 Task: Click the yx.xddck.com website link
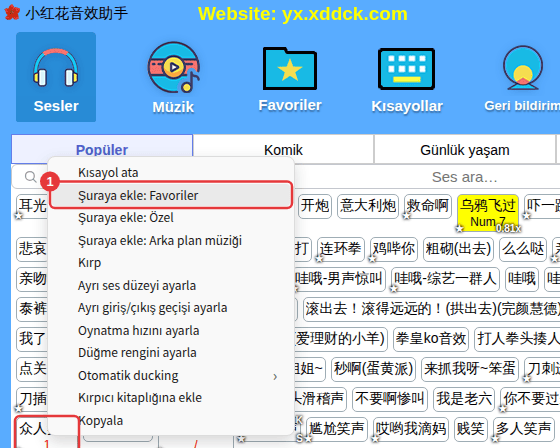[x=345, y=14]
